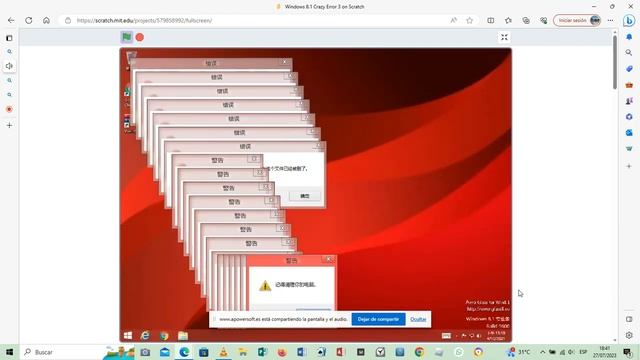Click the Scratch green flag to start
Image resolution: width=640 pixels, height=360 pixels.
[x=127, y=37]
